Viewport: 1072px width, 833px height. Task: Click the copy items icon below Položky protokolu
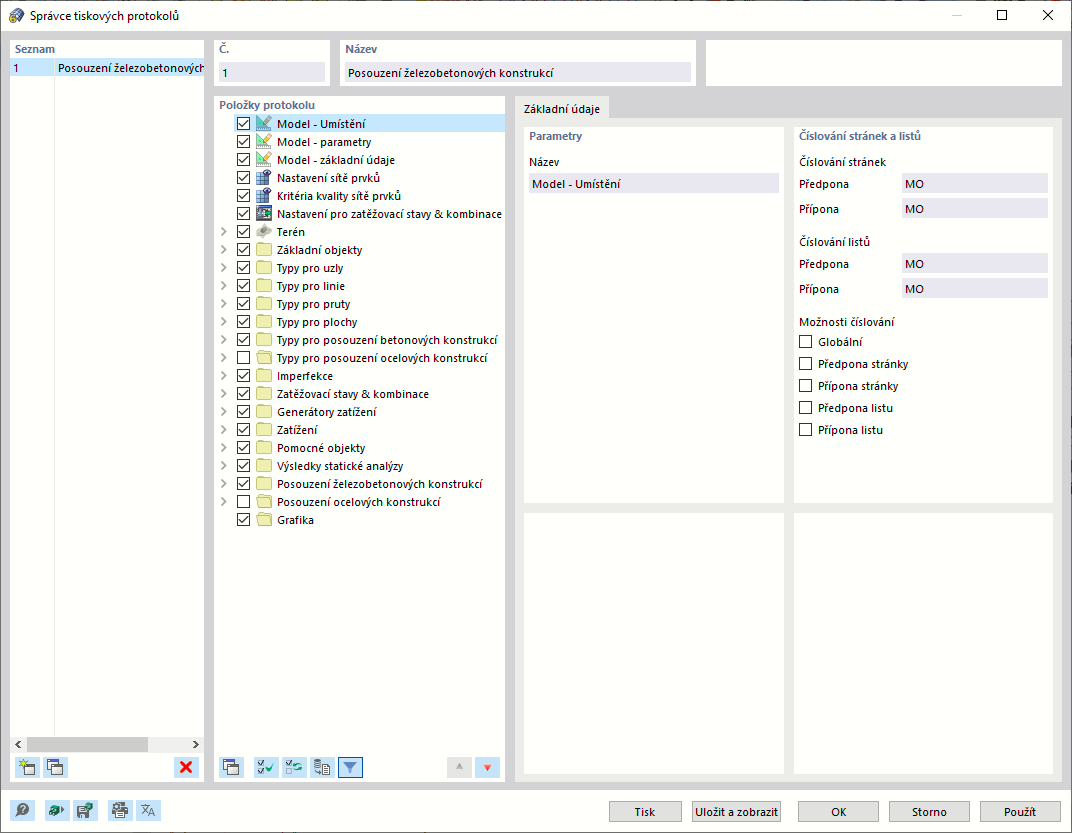pos(232,767)
